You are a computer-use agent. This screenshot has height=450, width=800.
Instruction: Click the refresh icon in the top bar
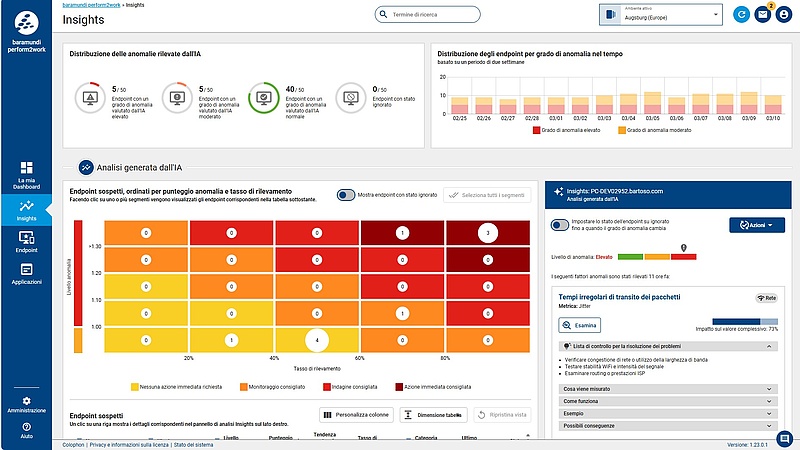click(741, 14)
